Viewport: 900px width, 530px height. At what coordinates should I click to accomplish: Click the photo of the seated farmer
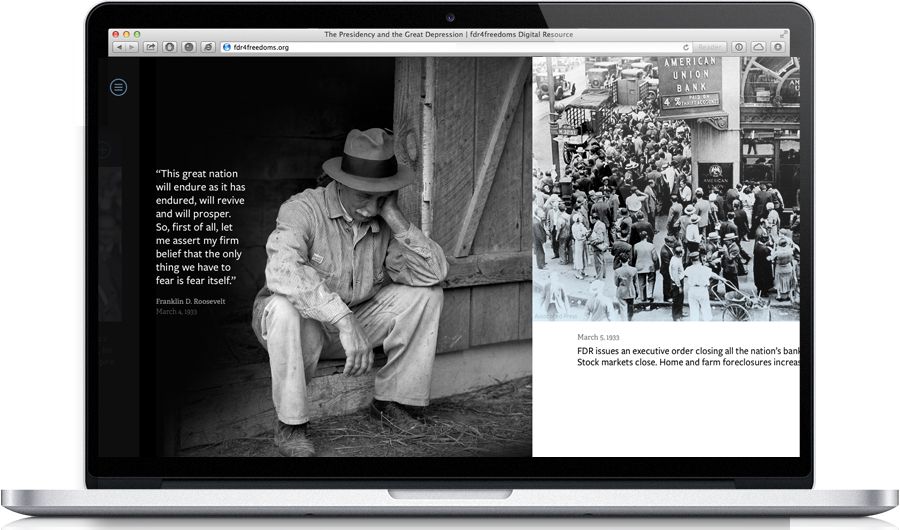pos(350,270)
